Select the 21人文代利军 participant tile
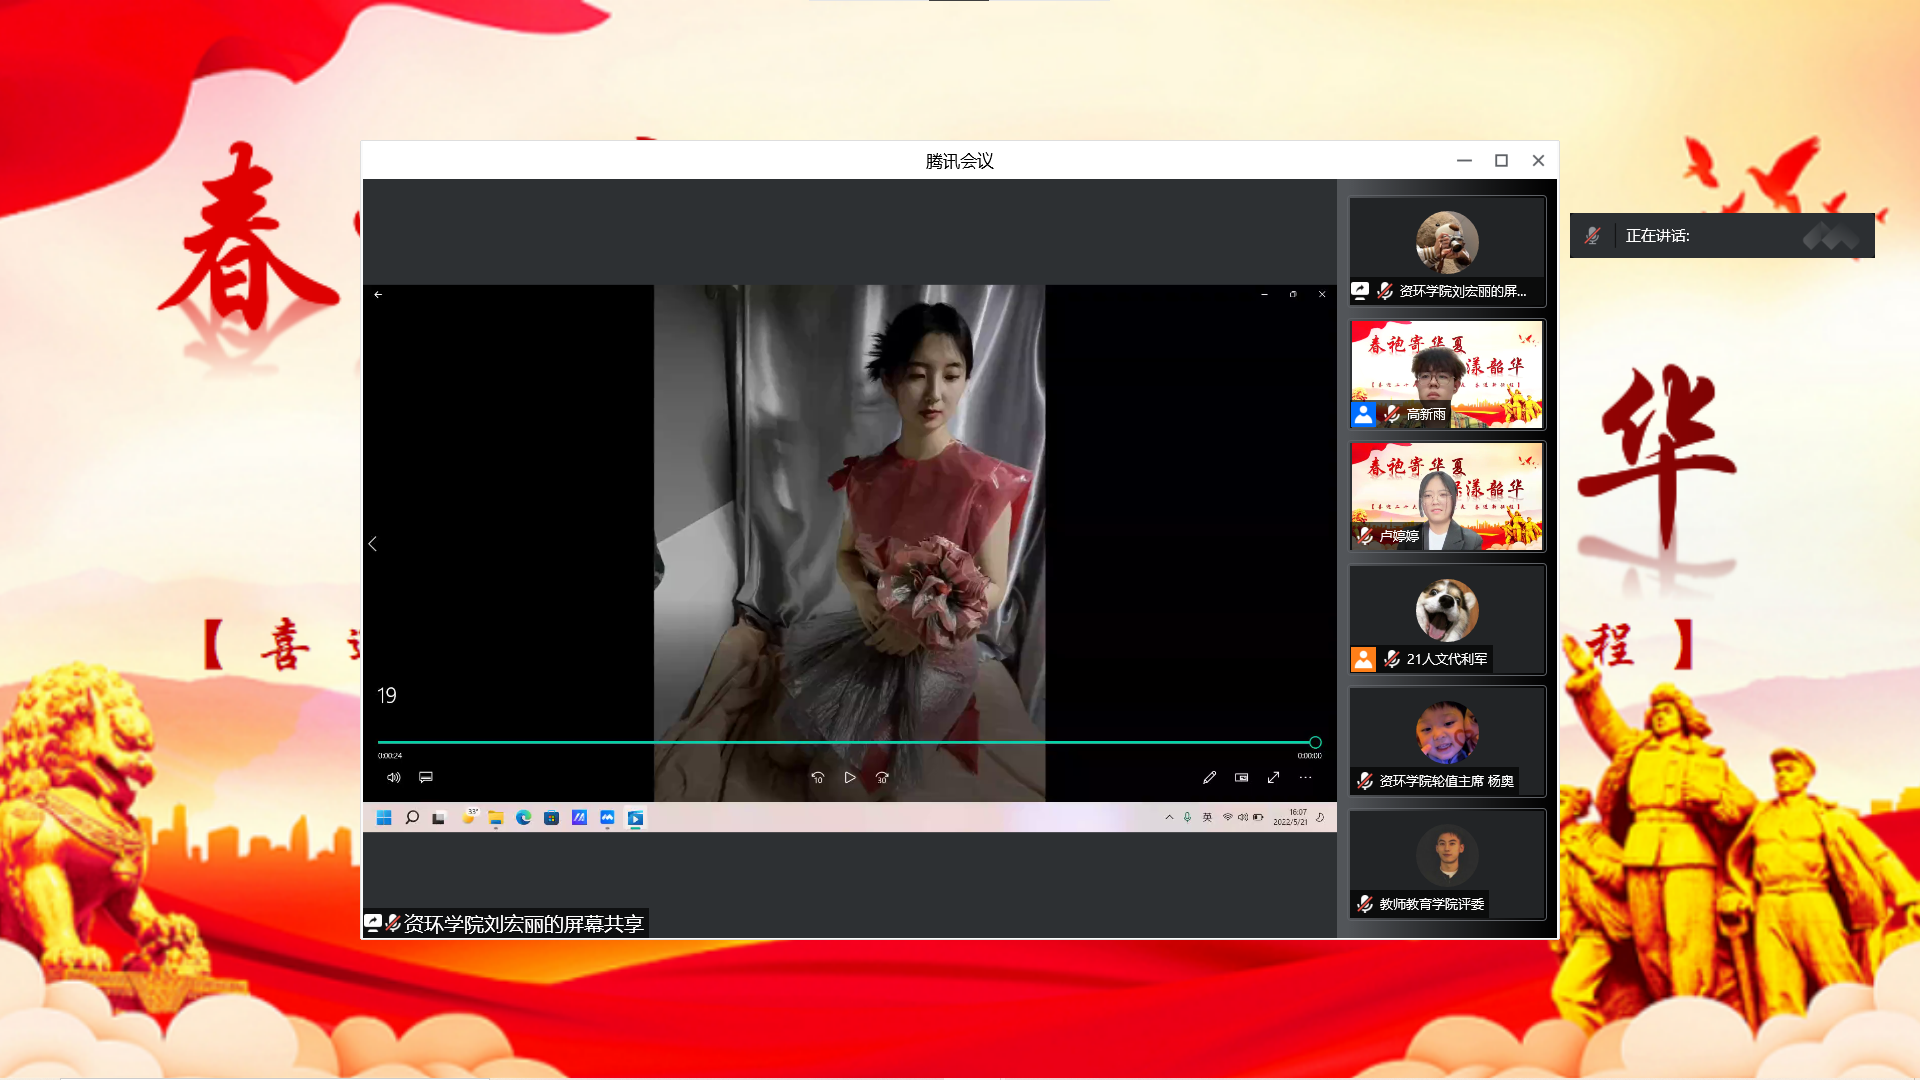Image resolution: width=1920 pixels, height=1080 pixels. (1447, 619)
